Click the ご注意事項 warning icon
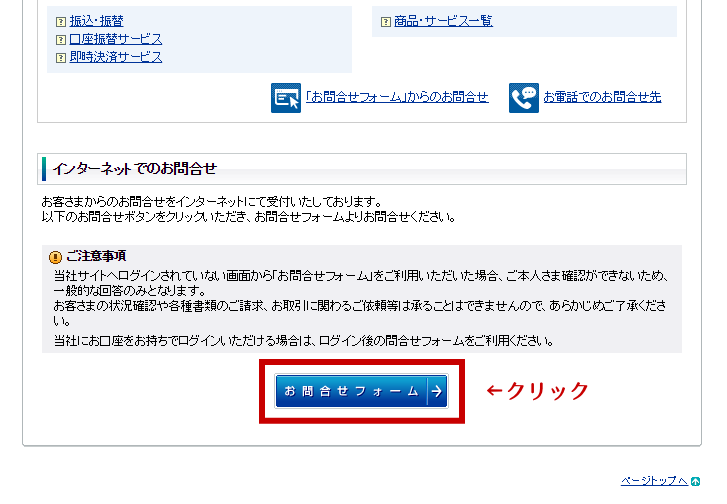 tap(55, 257)
